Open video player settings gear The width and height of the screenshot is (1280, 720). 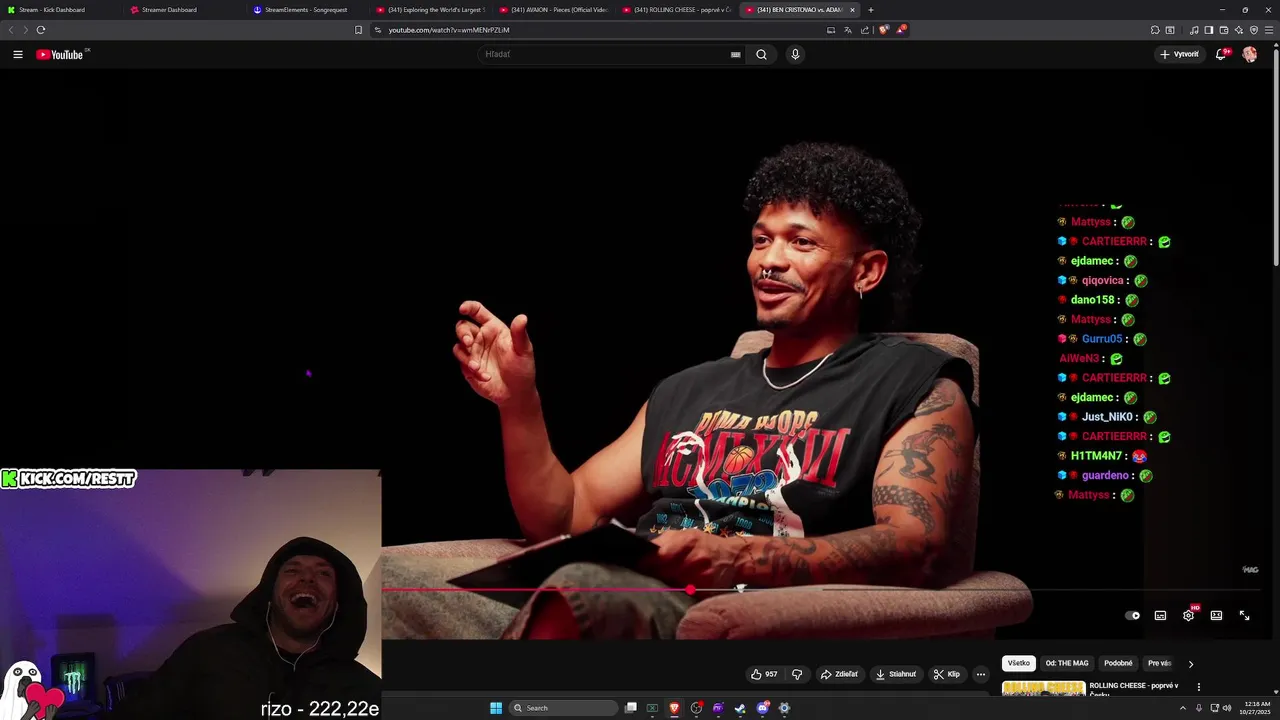click(1188, 615)
